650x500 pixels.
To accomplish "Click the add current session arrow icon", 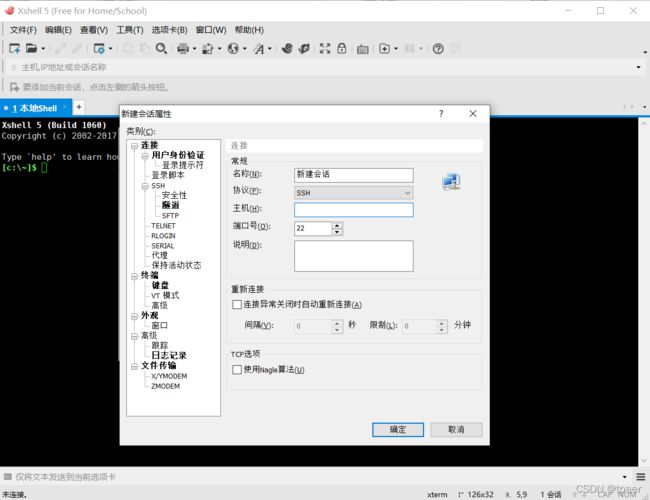I will [14, 87].
